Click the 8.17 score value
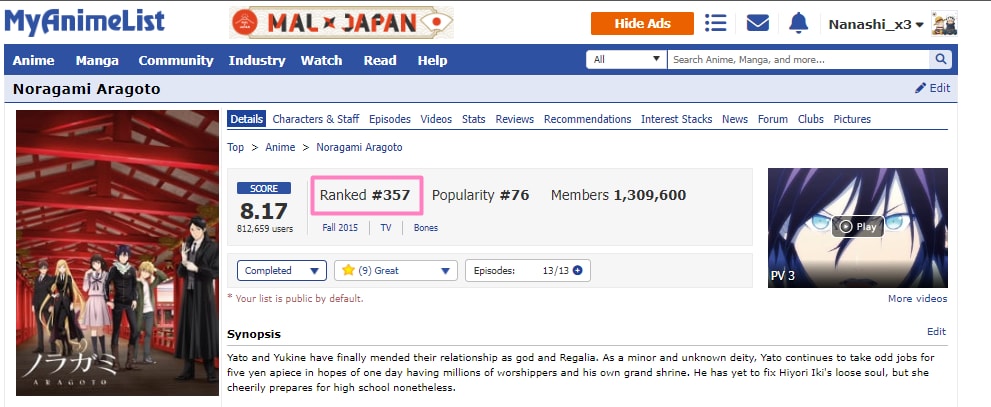991x407 pixels. click(264, 210)
